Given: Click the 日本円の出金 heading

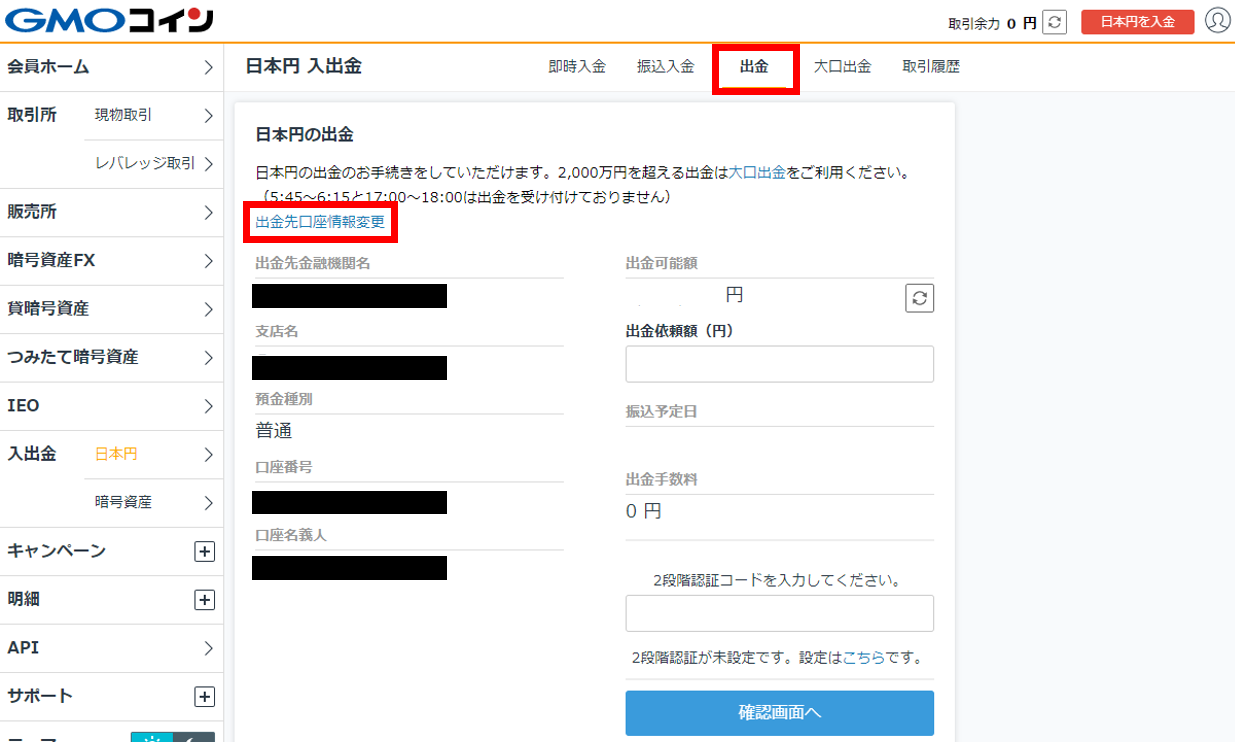Looking at the screenshot, I should point(304,134).
